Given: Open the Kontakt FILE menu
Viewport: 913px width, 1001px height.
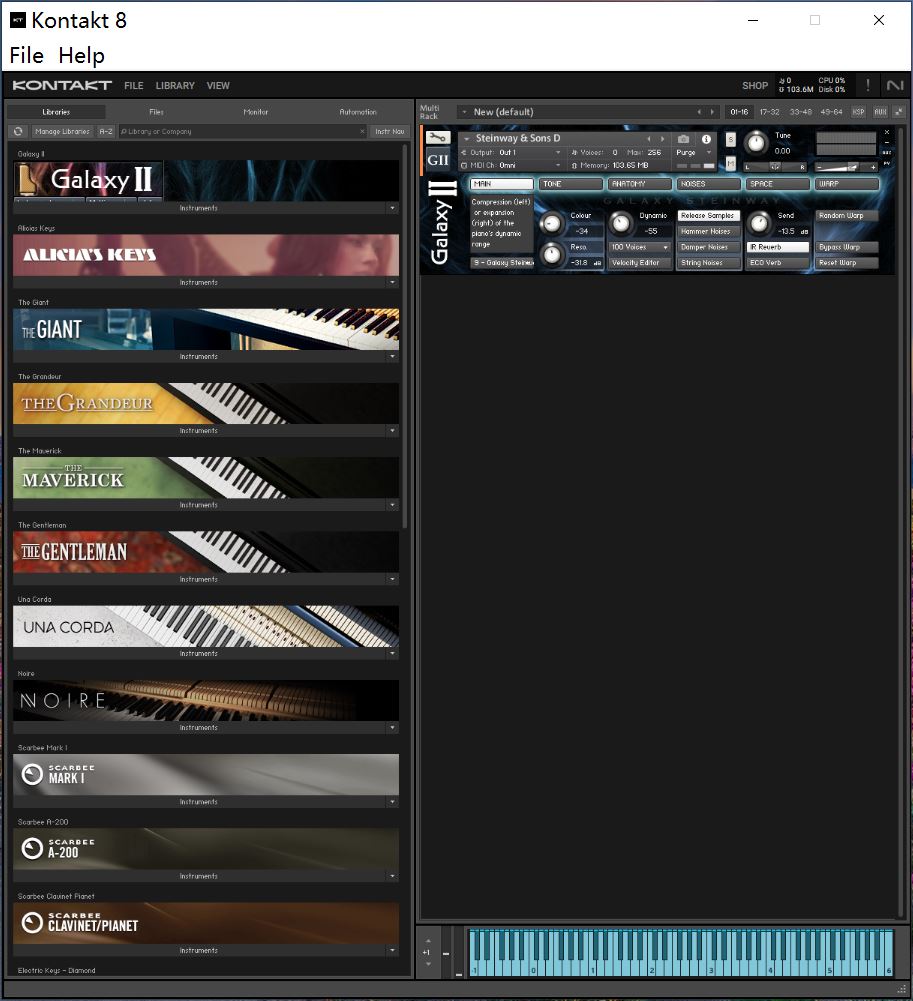Looking at the screenshot, I should tap(133, 86).
